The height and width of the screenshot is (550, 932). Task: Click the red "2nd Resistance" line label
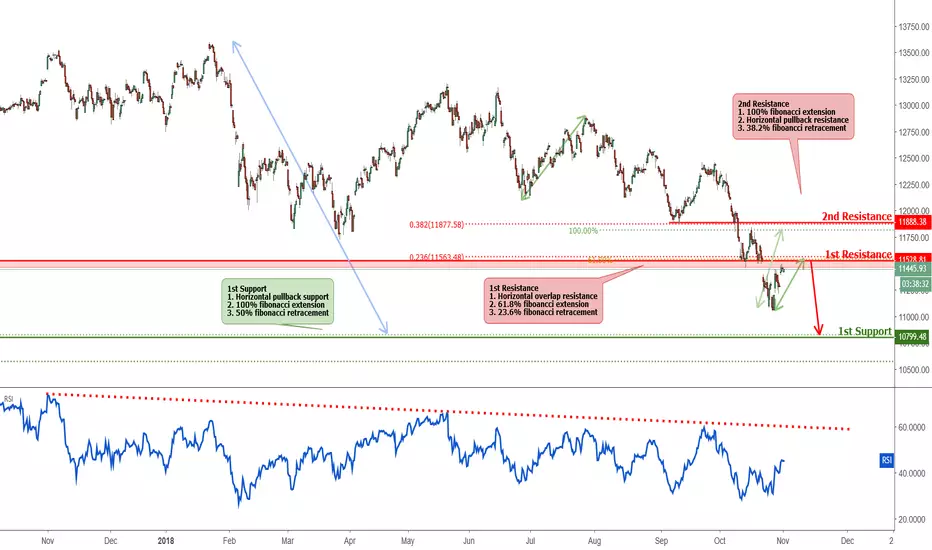coord(857,216)
